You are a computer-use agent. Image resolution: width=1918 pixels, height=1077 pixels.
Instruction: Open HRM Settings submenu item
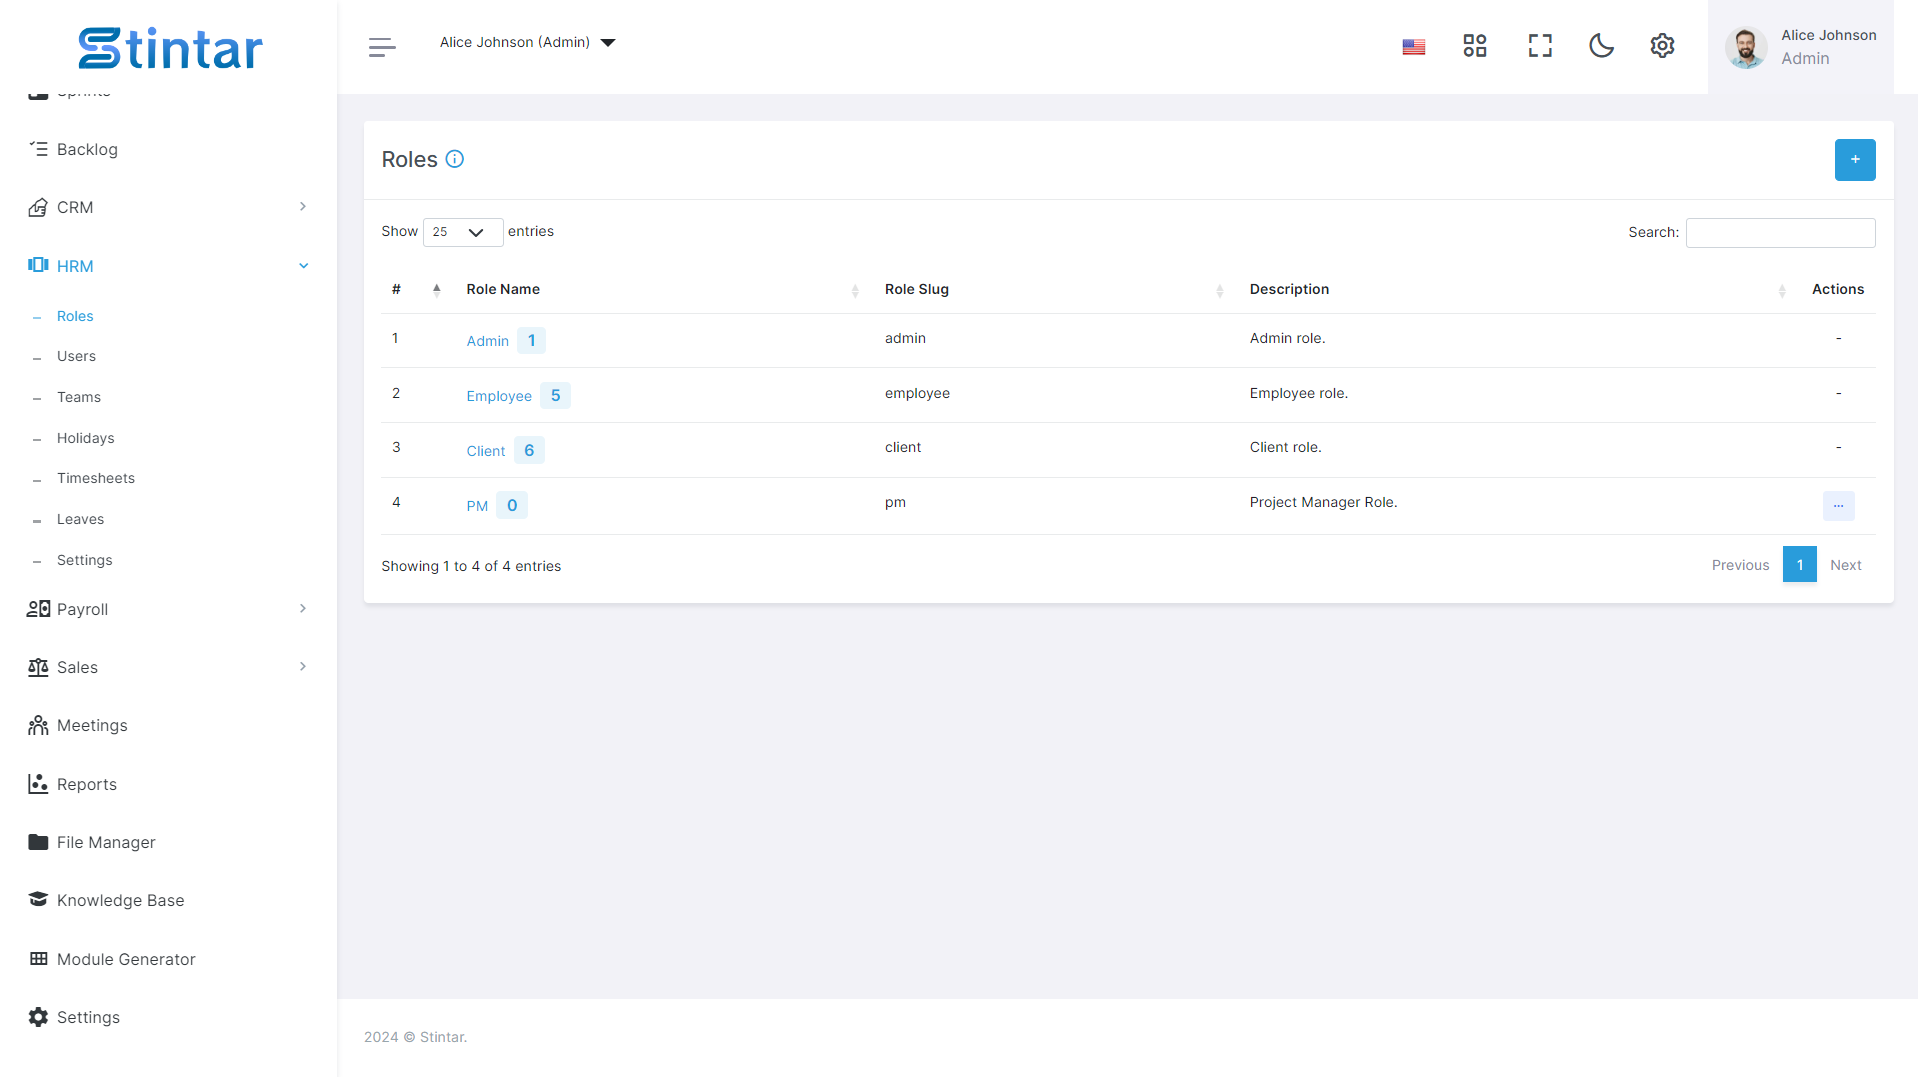click(84, 560)
